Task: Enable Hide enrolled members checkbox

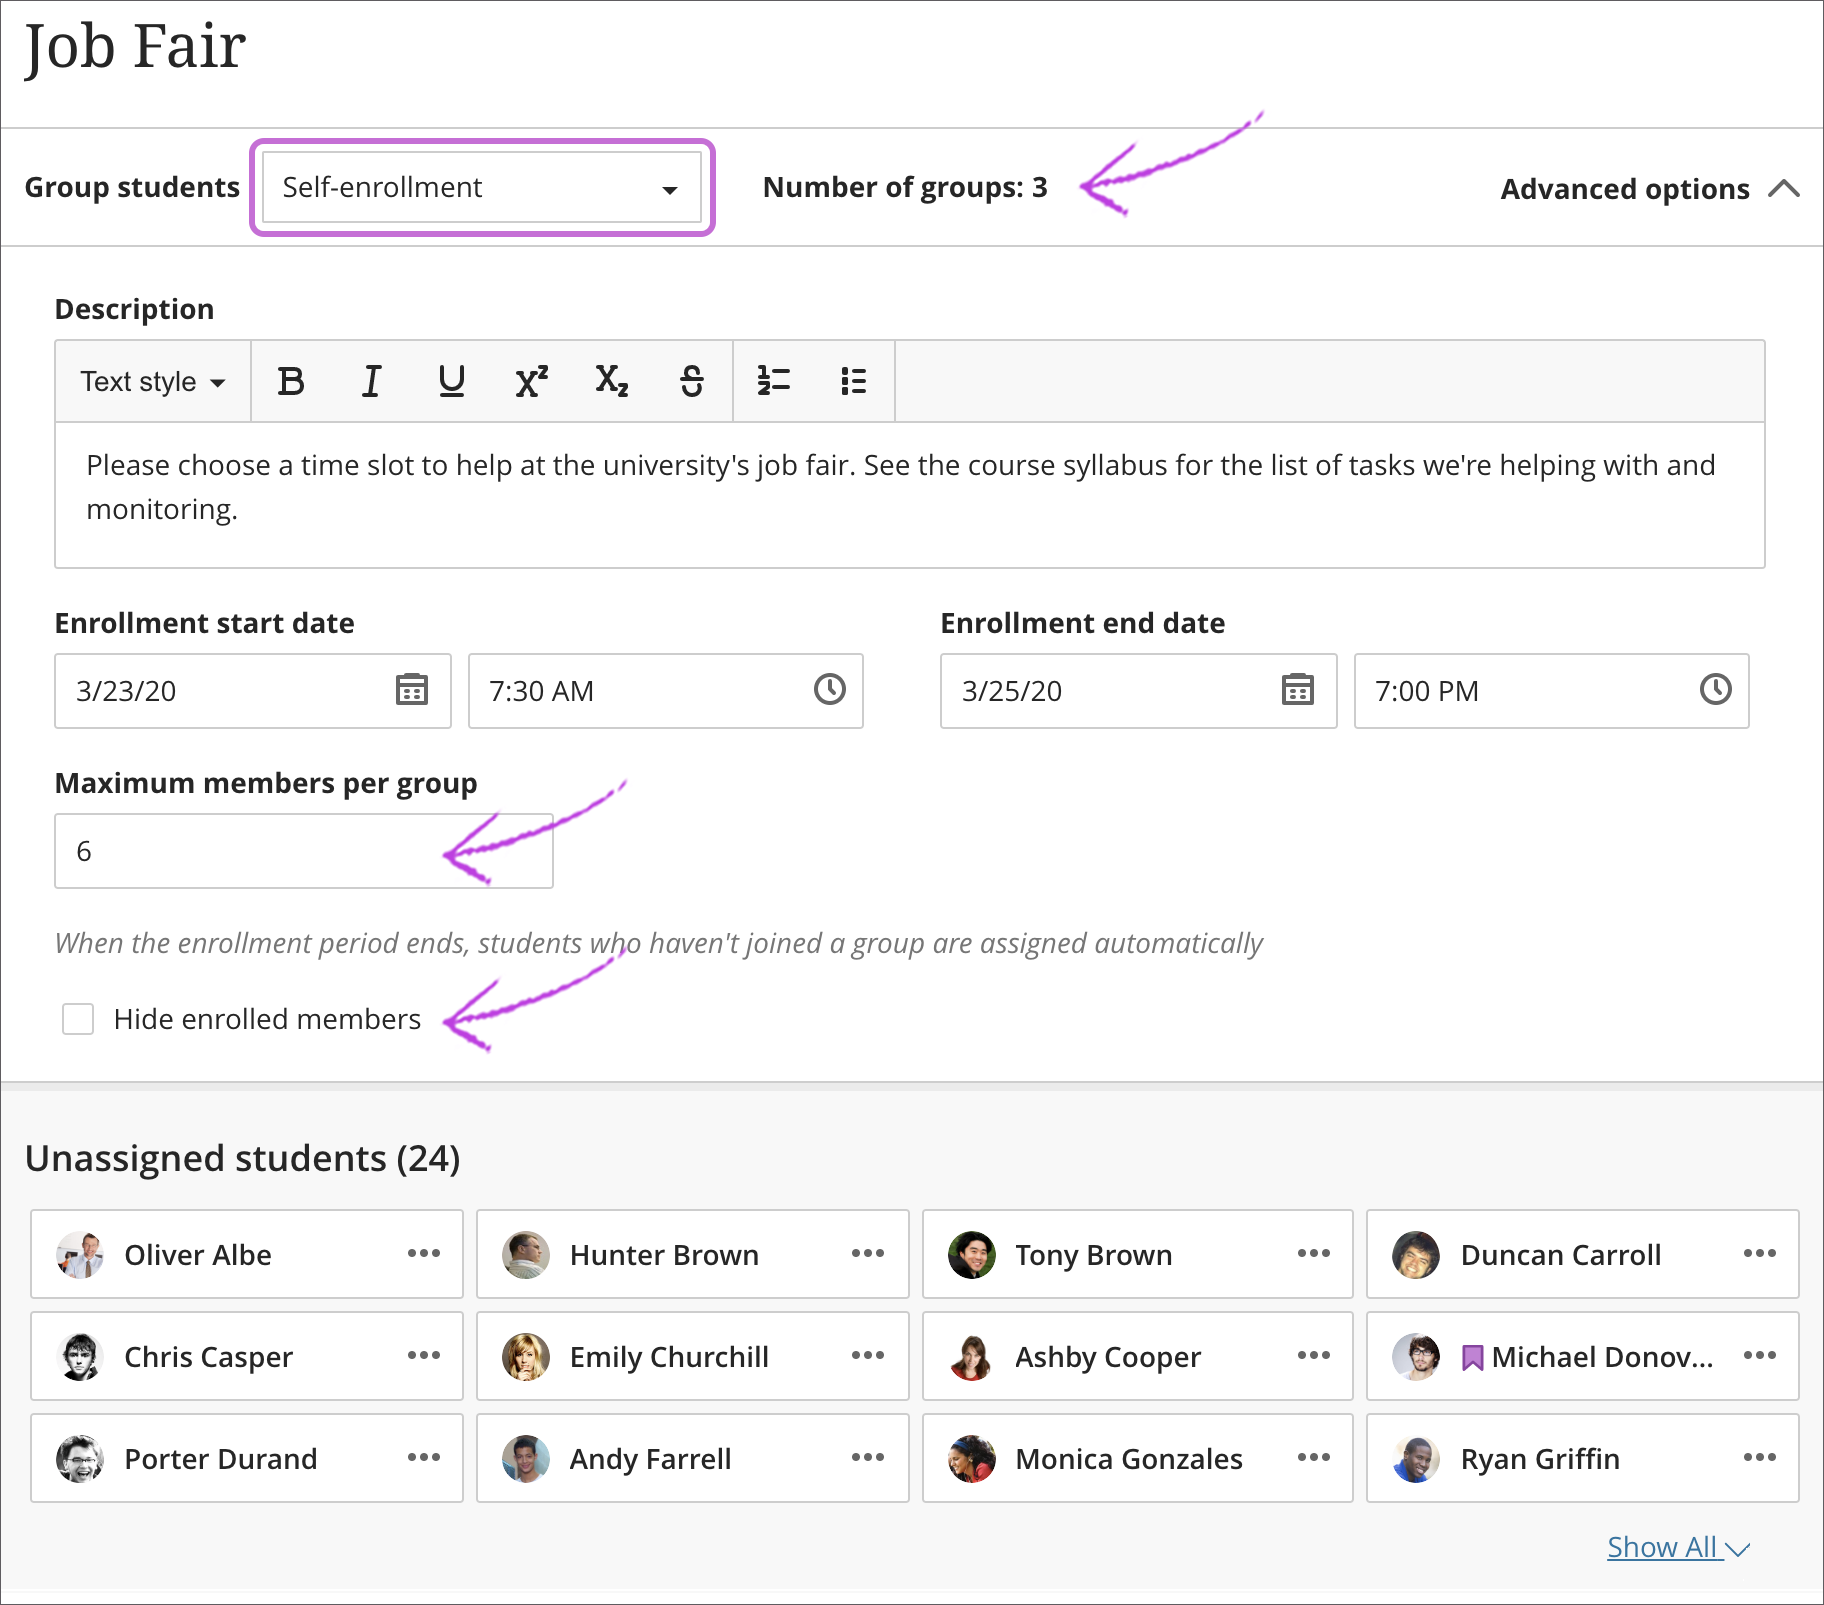Action: click(x=78, y=1019)
